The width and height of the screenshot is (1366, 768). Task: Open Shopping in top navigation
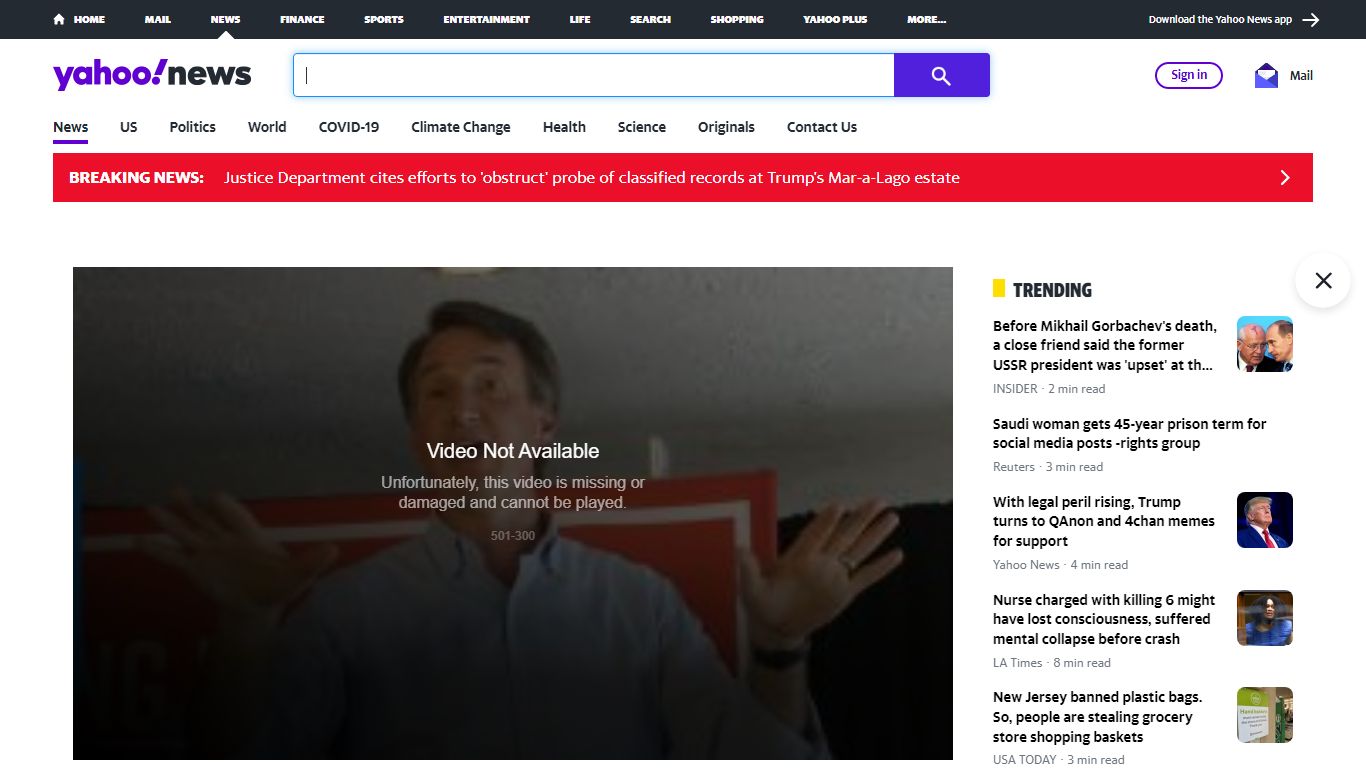[x=737, y=19]
